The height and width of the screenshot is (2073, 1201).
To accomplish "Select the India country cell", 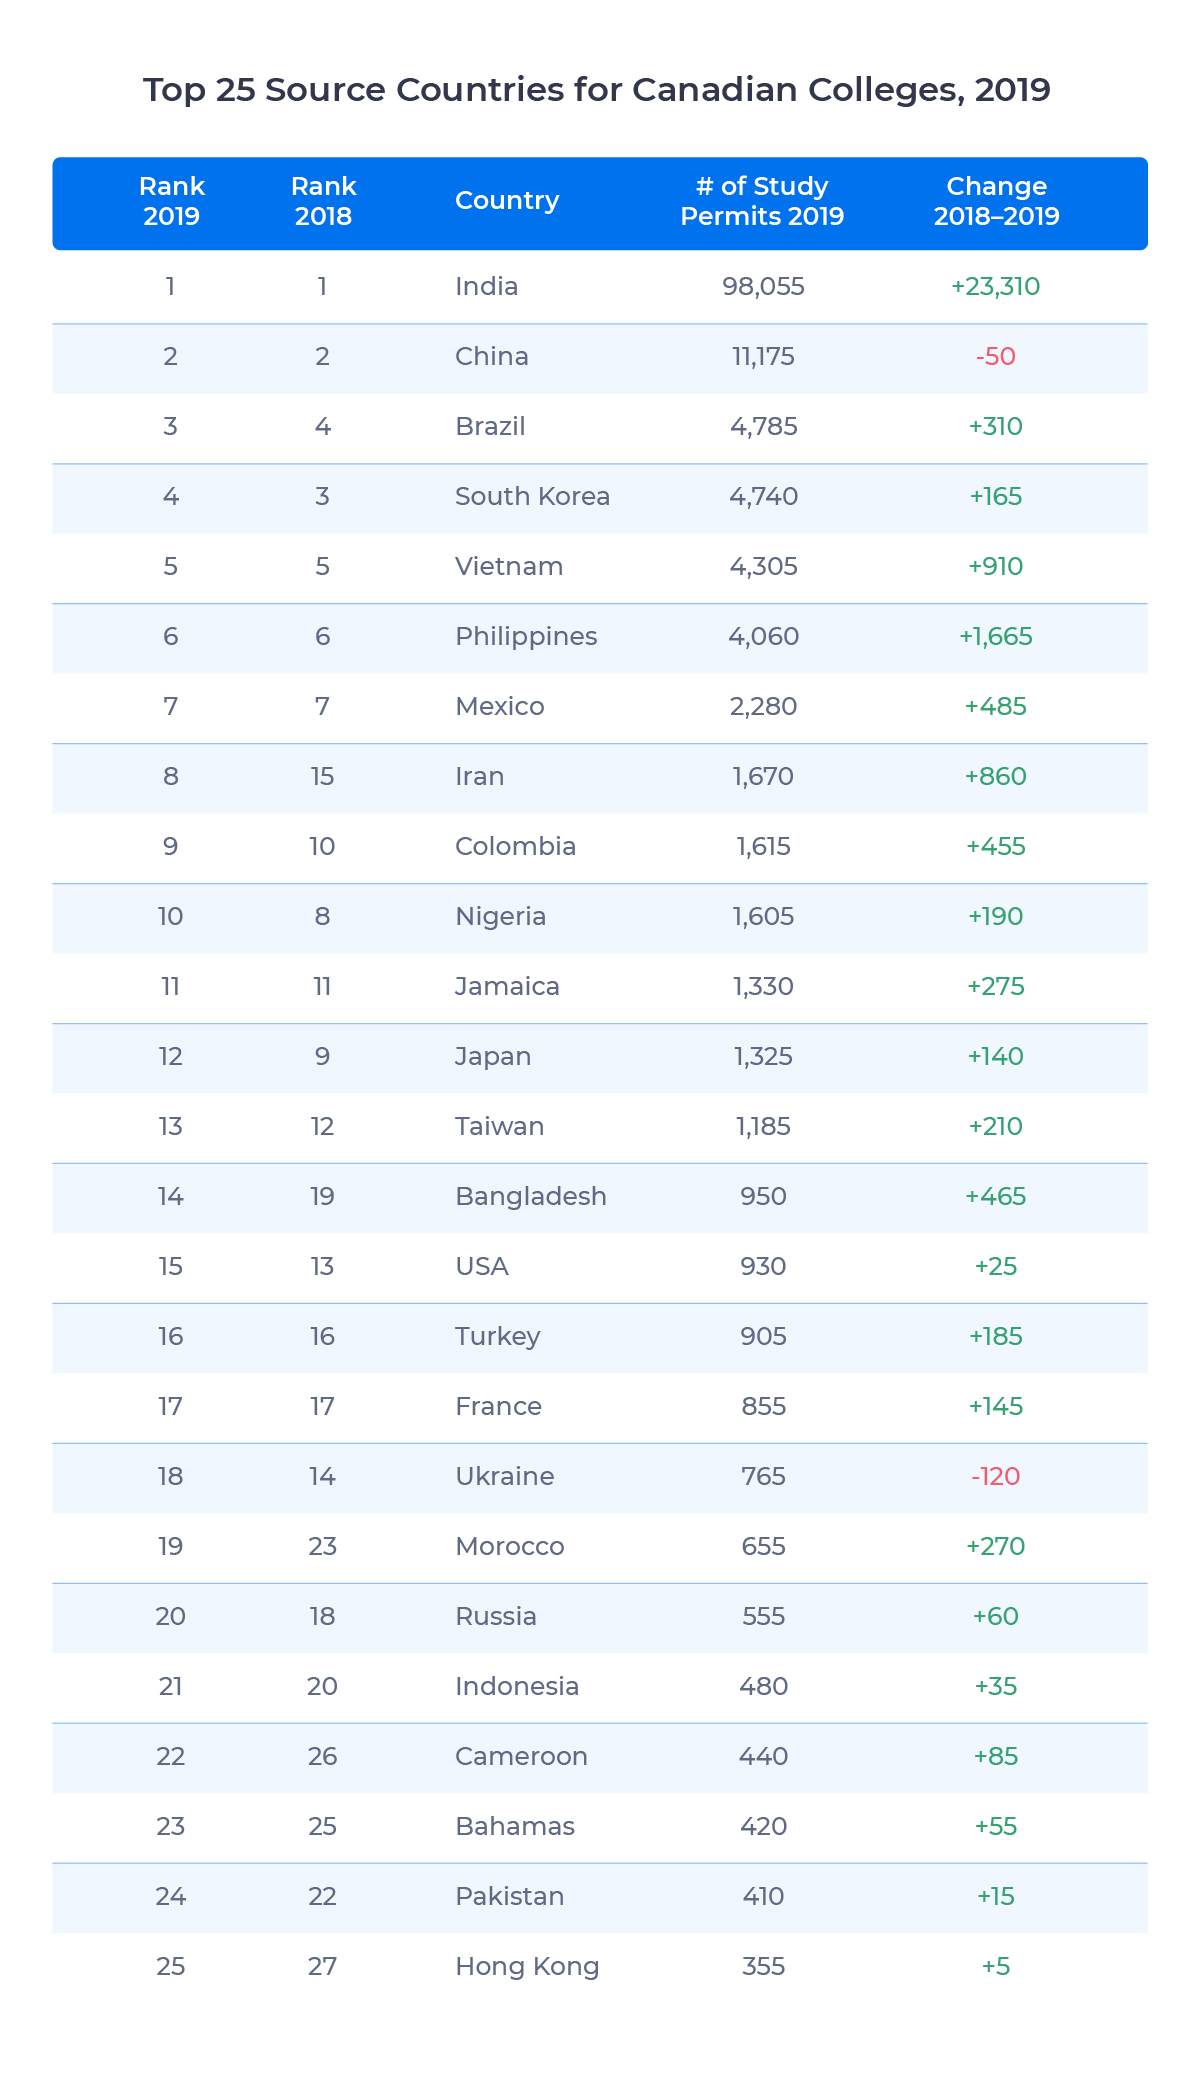I will pyautogui.click(x=486, y=286).
